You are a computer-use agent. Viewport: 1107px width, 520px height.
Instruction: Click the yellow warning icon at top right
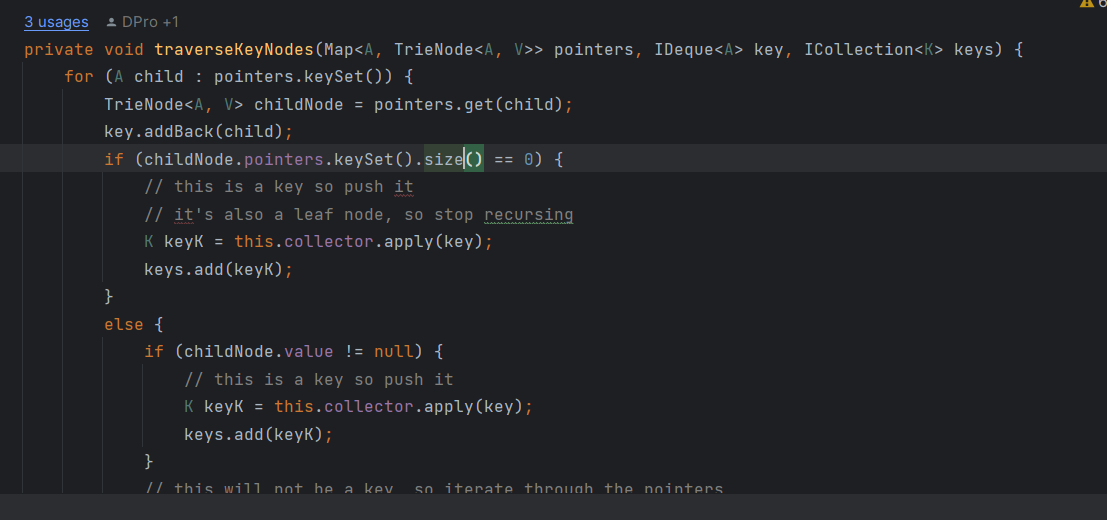click(1087, 4)
